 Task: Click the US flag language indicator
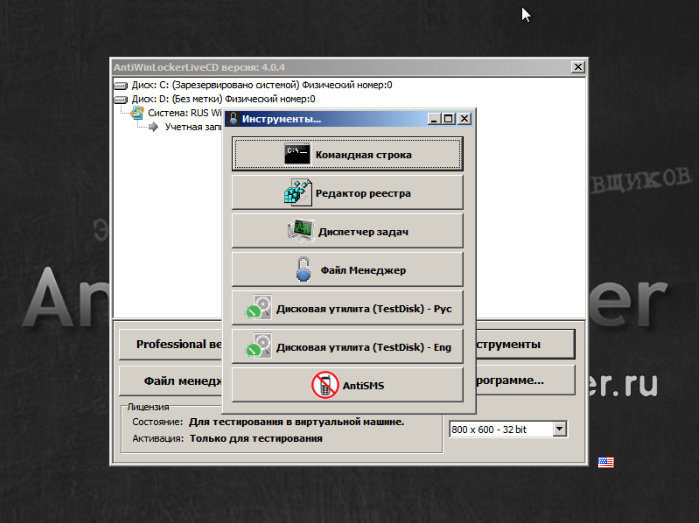[x=606, y=462]
